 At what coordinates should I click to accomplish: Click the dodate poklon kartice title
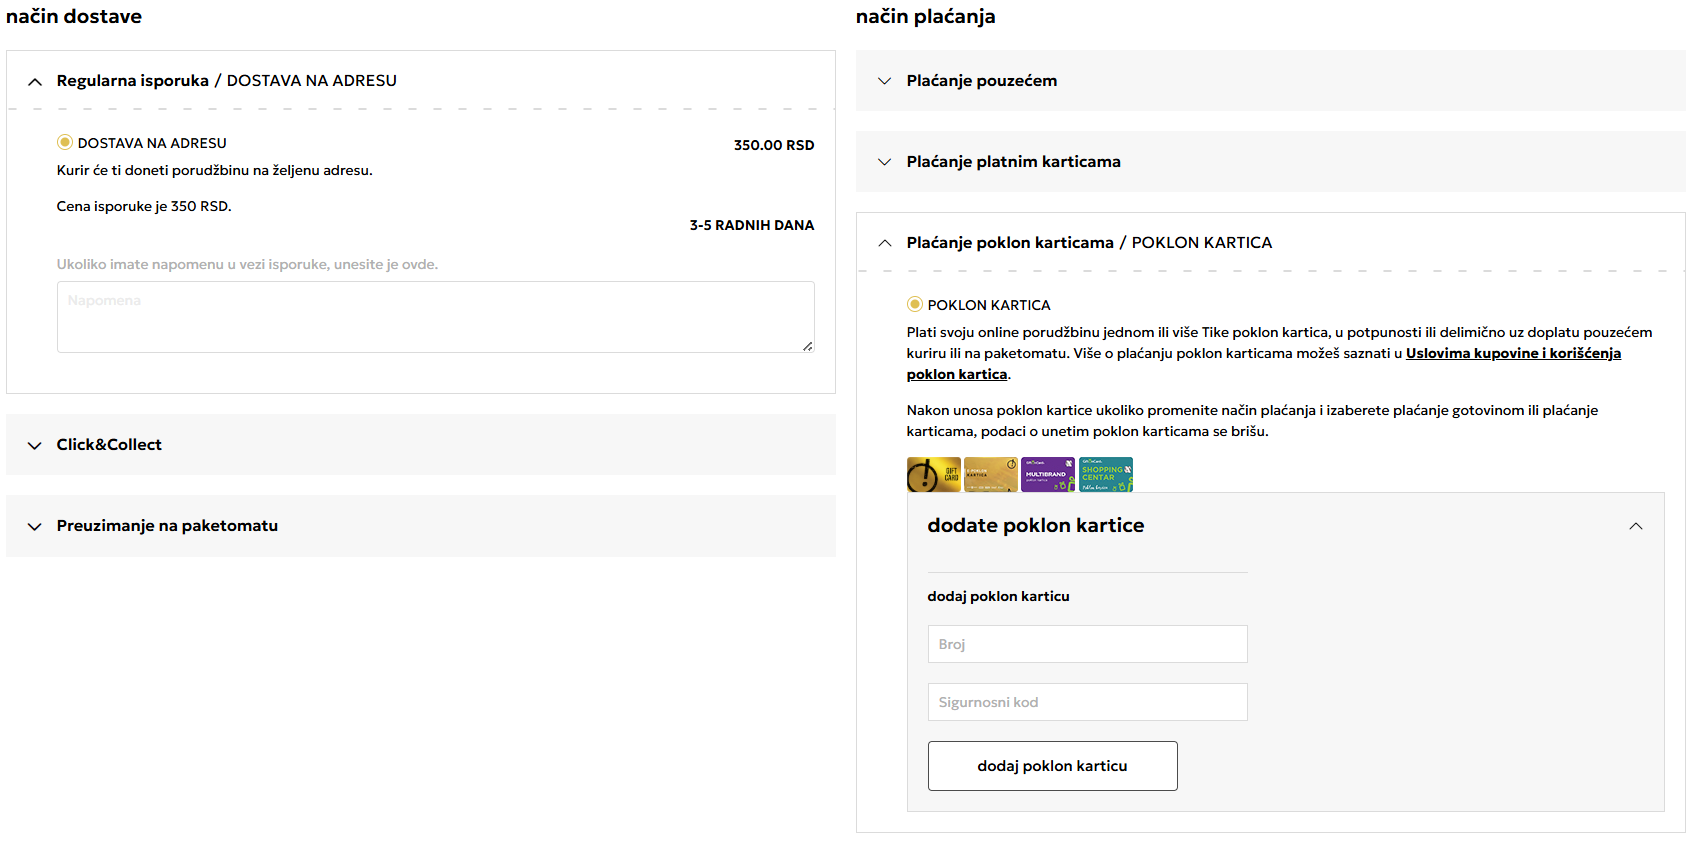pos(1036,526)
